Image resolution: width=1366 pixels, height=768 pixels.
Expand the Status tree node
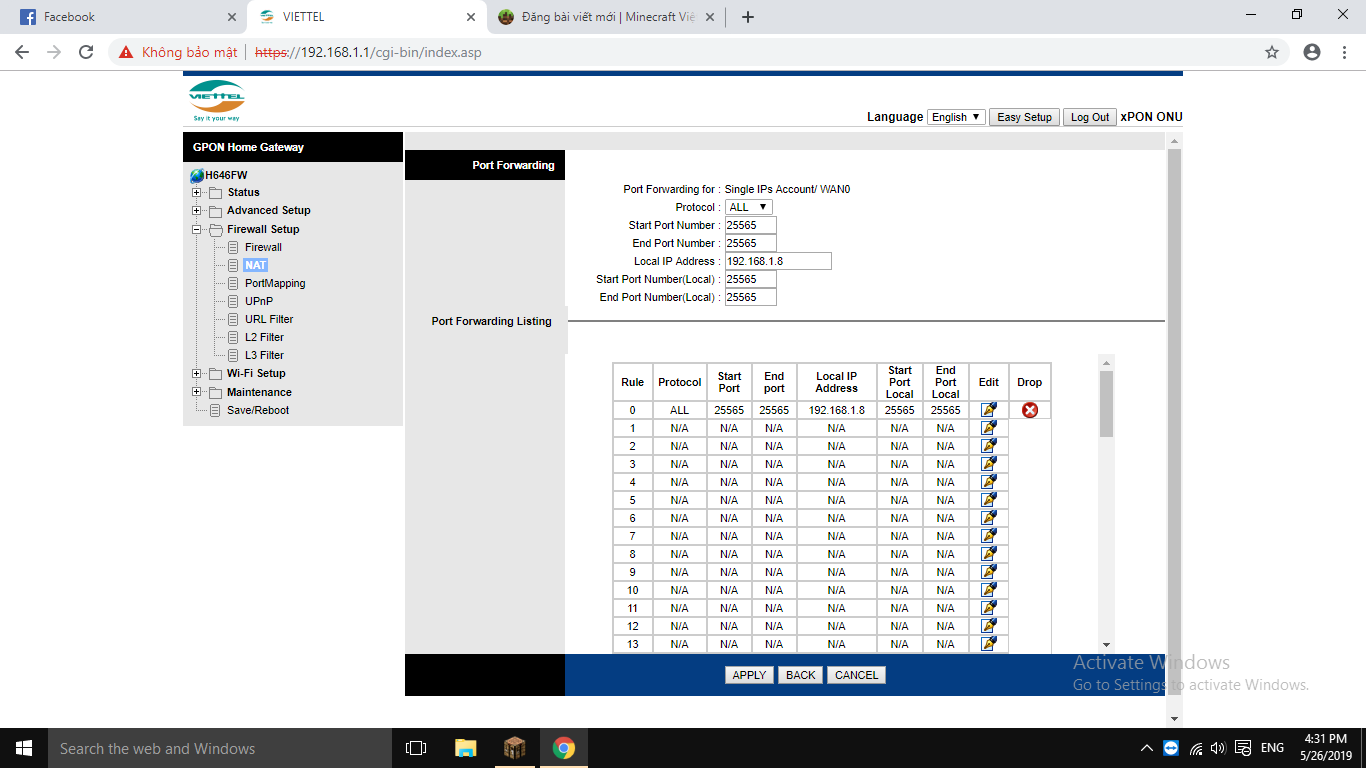(x=197, y=192)
